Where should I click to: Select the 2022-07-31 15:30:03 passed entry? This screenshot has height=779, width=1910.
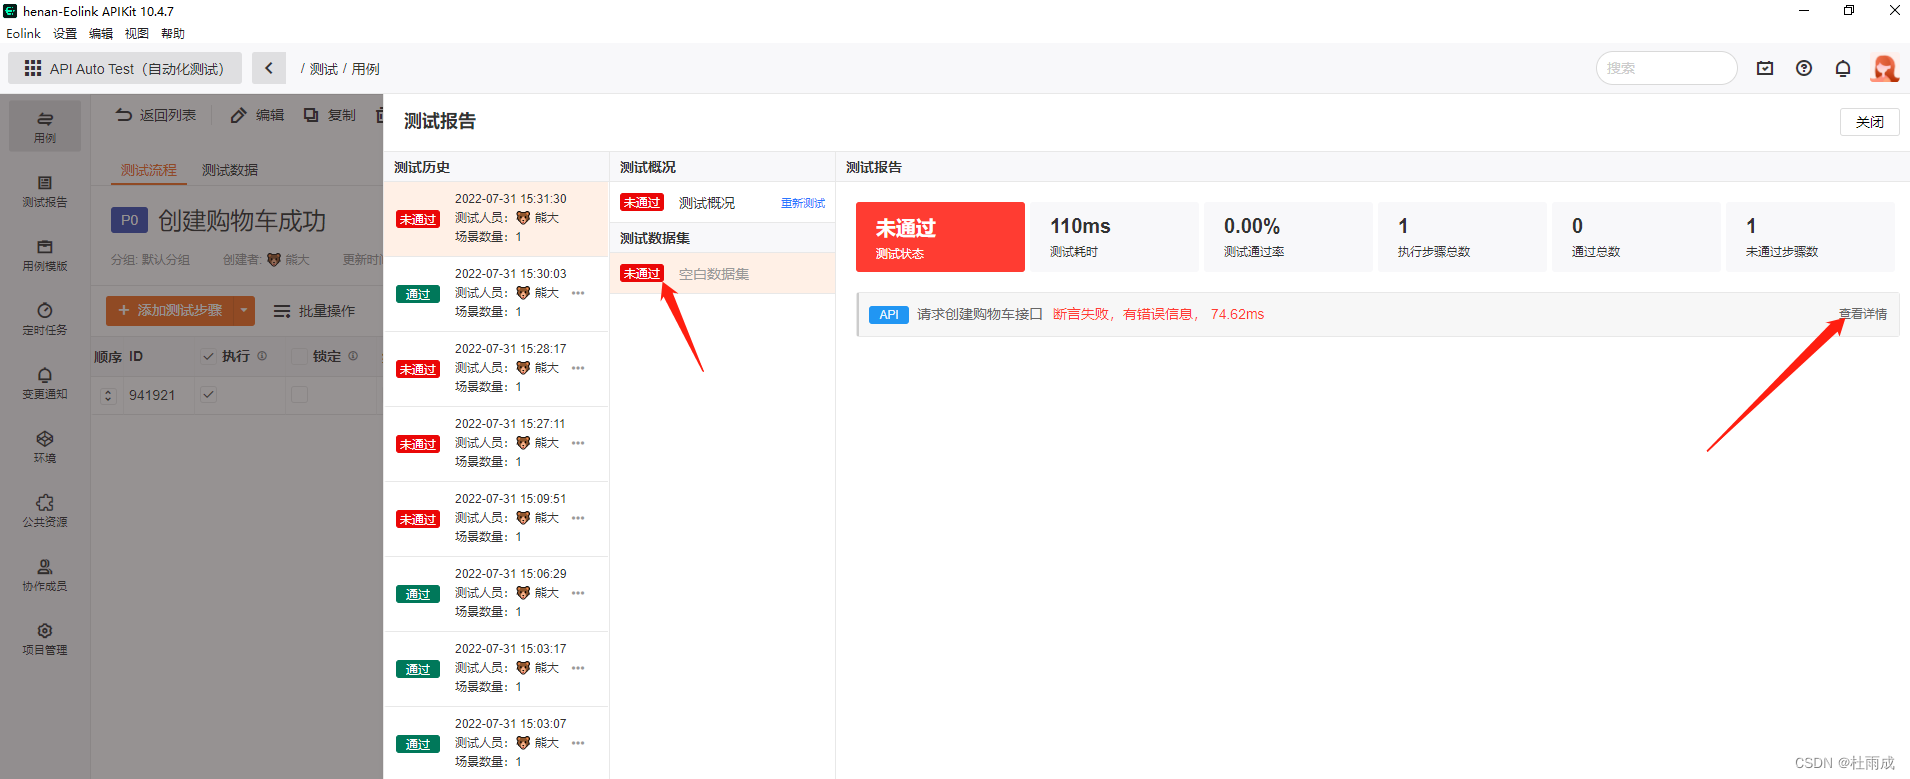click(496, 293)
